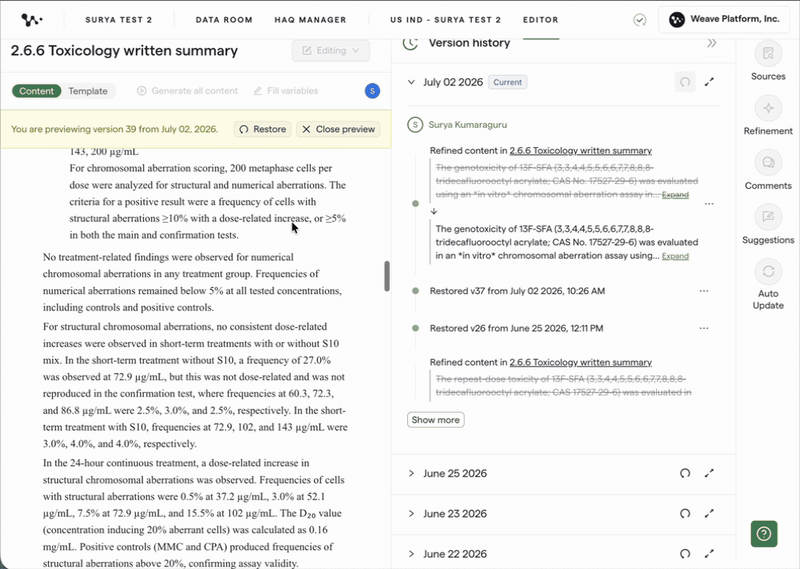Open the Data Room tab

point(224,20)
